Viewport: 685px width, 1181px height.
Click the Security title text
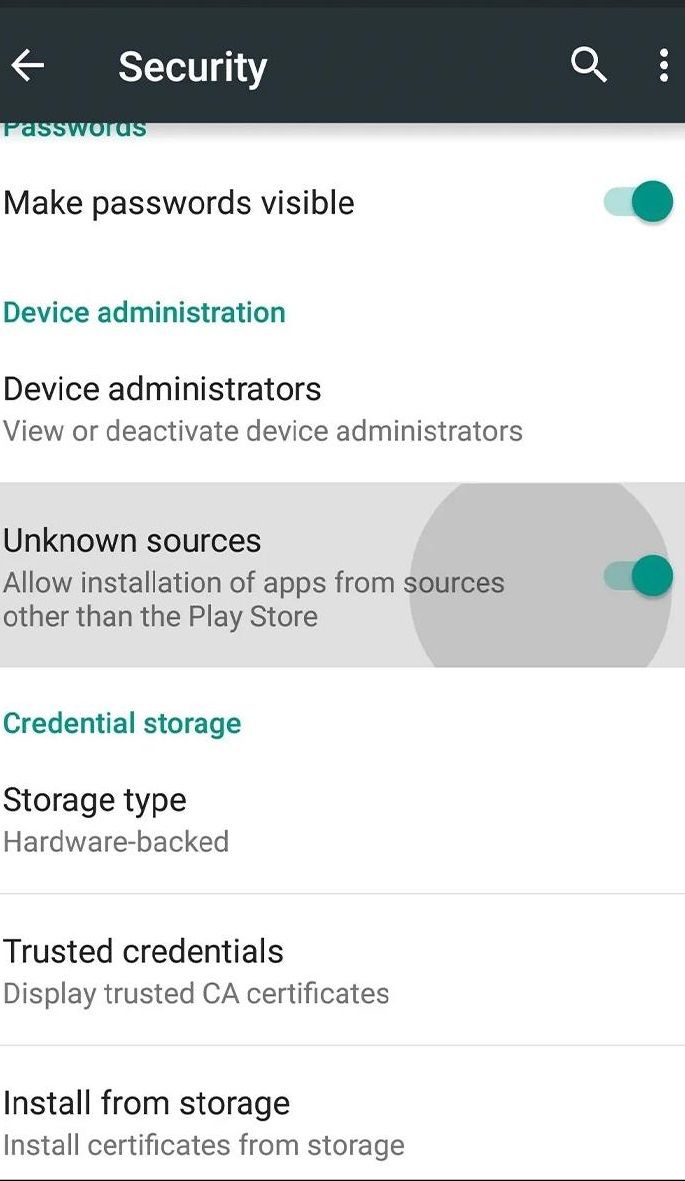pos(192,67)
